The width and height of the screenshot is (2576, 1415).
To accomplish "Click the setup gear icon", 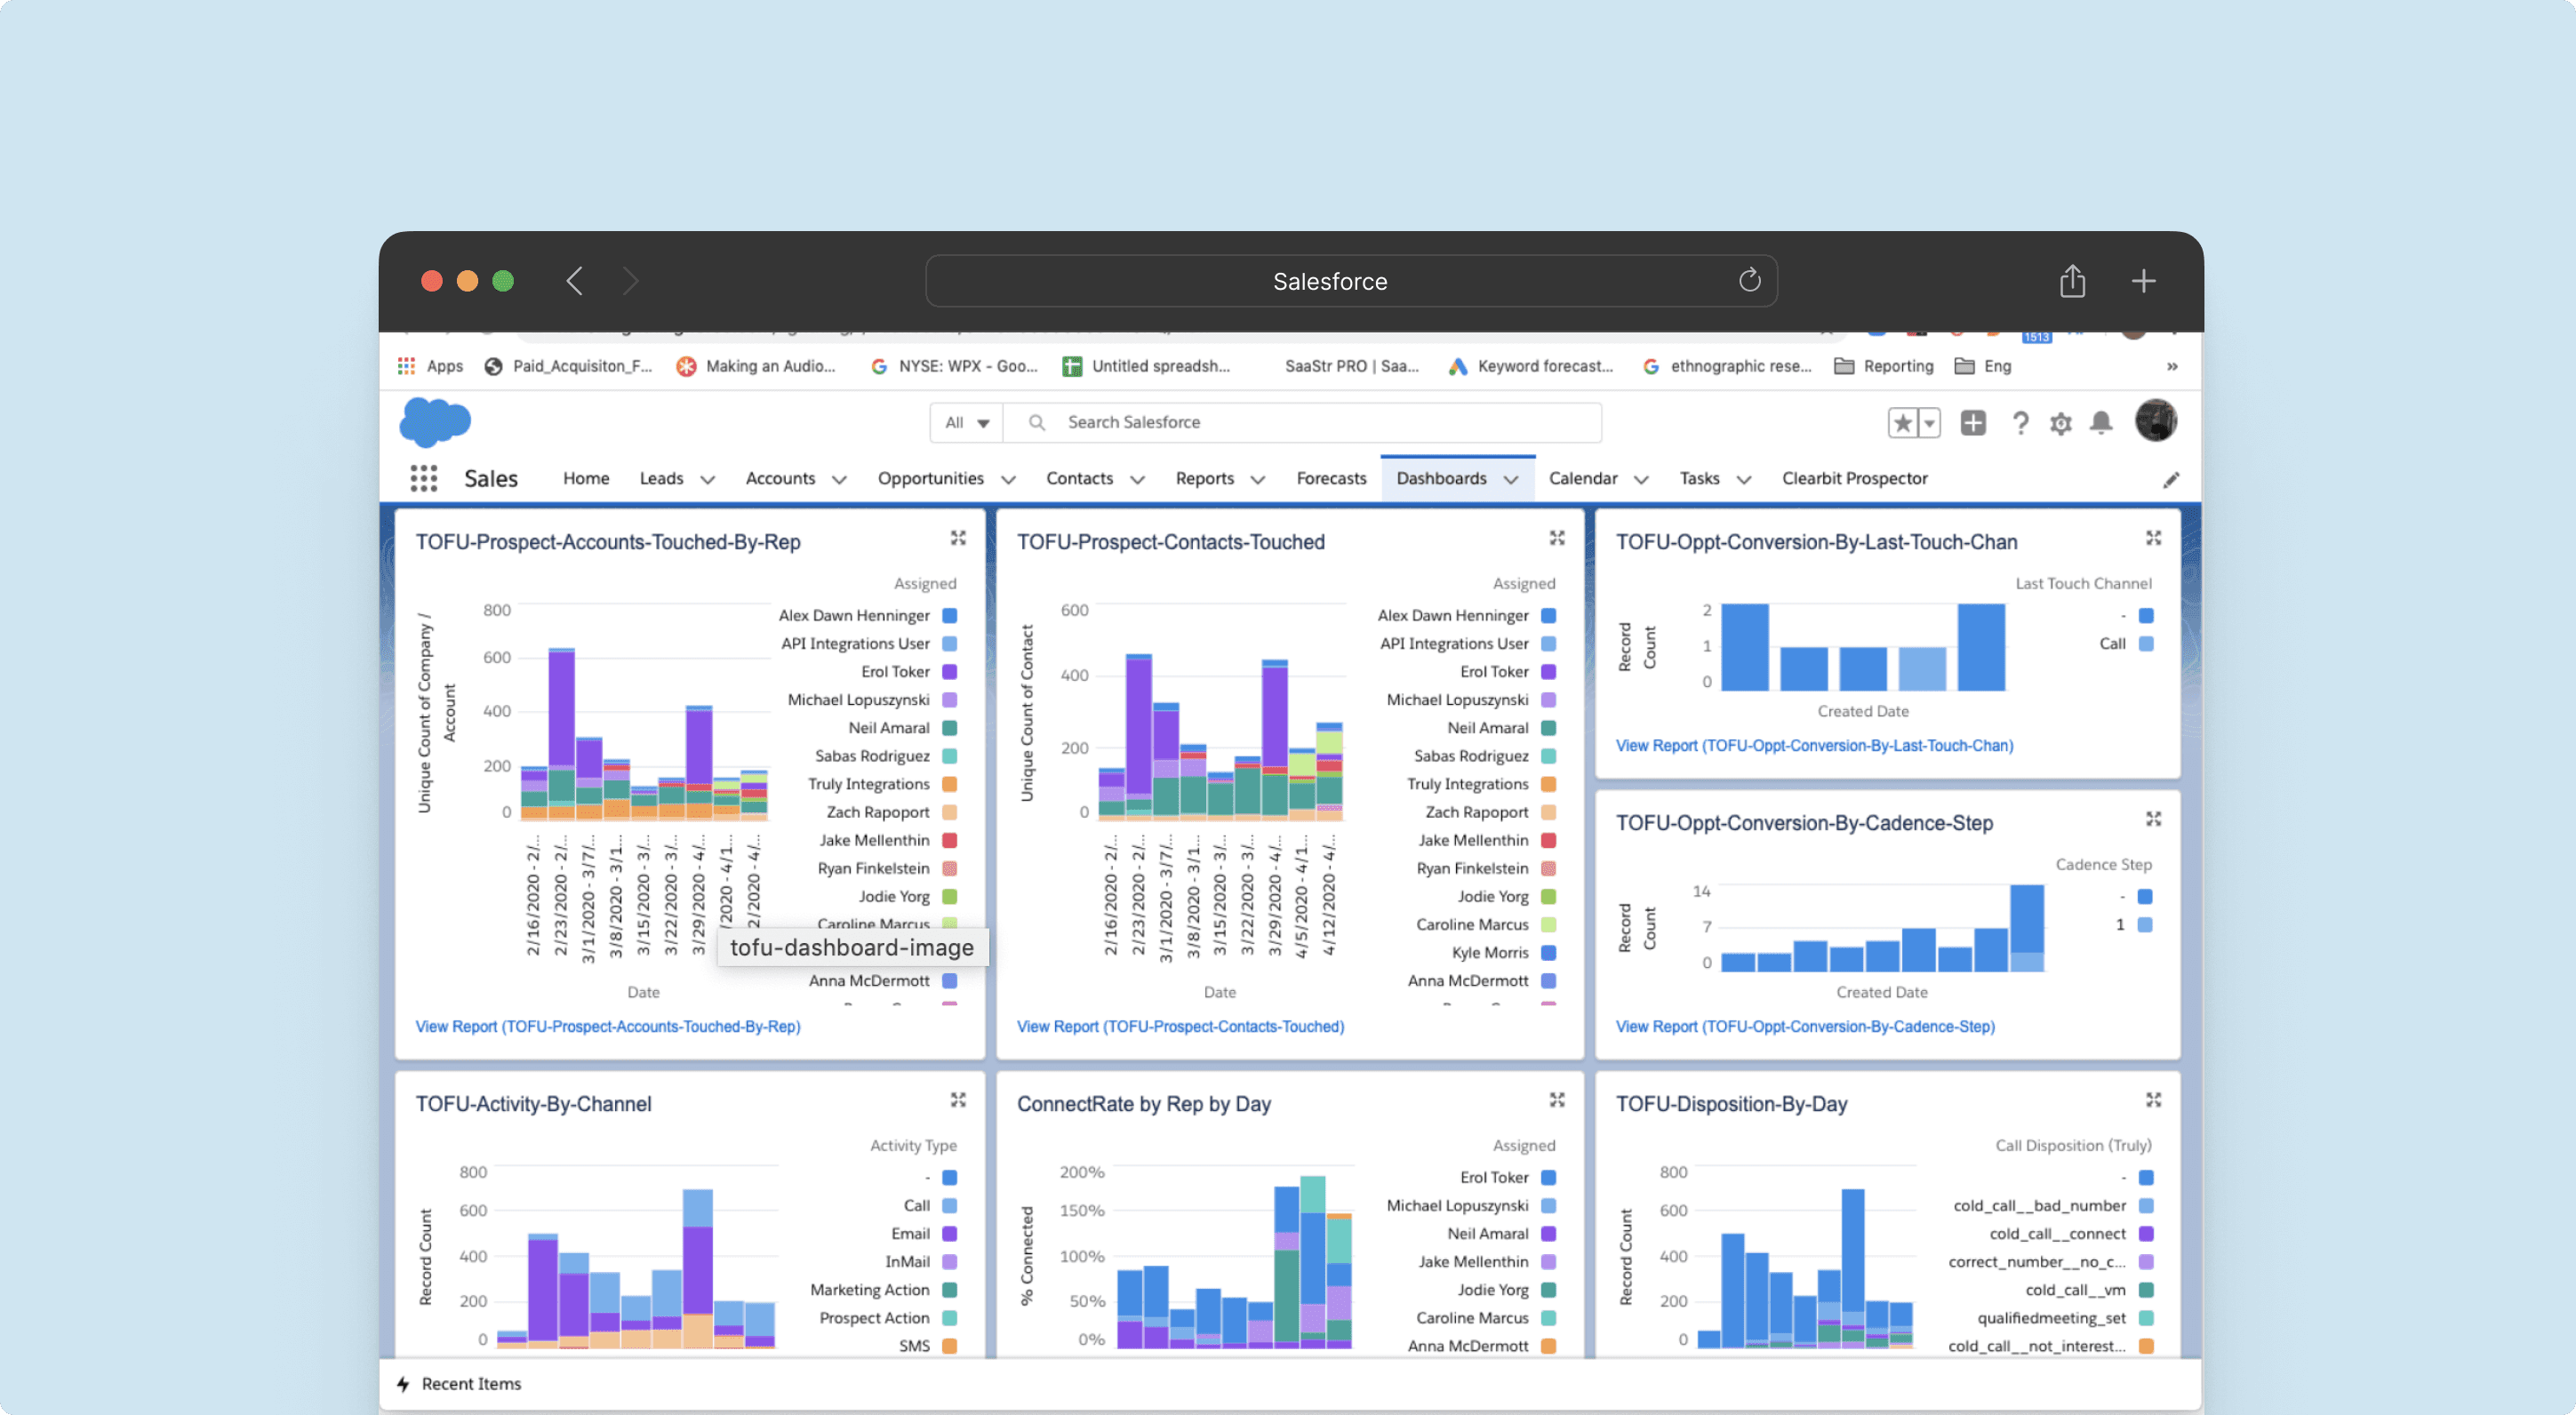I will (x=2060, y=421).
